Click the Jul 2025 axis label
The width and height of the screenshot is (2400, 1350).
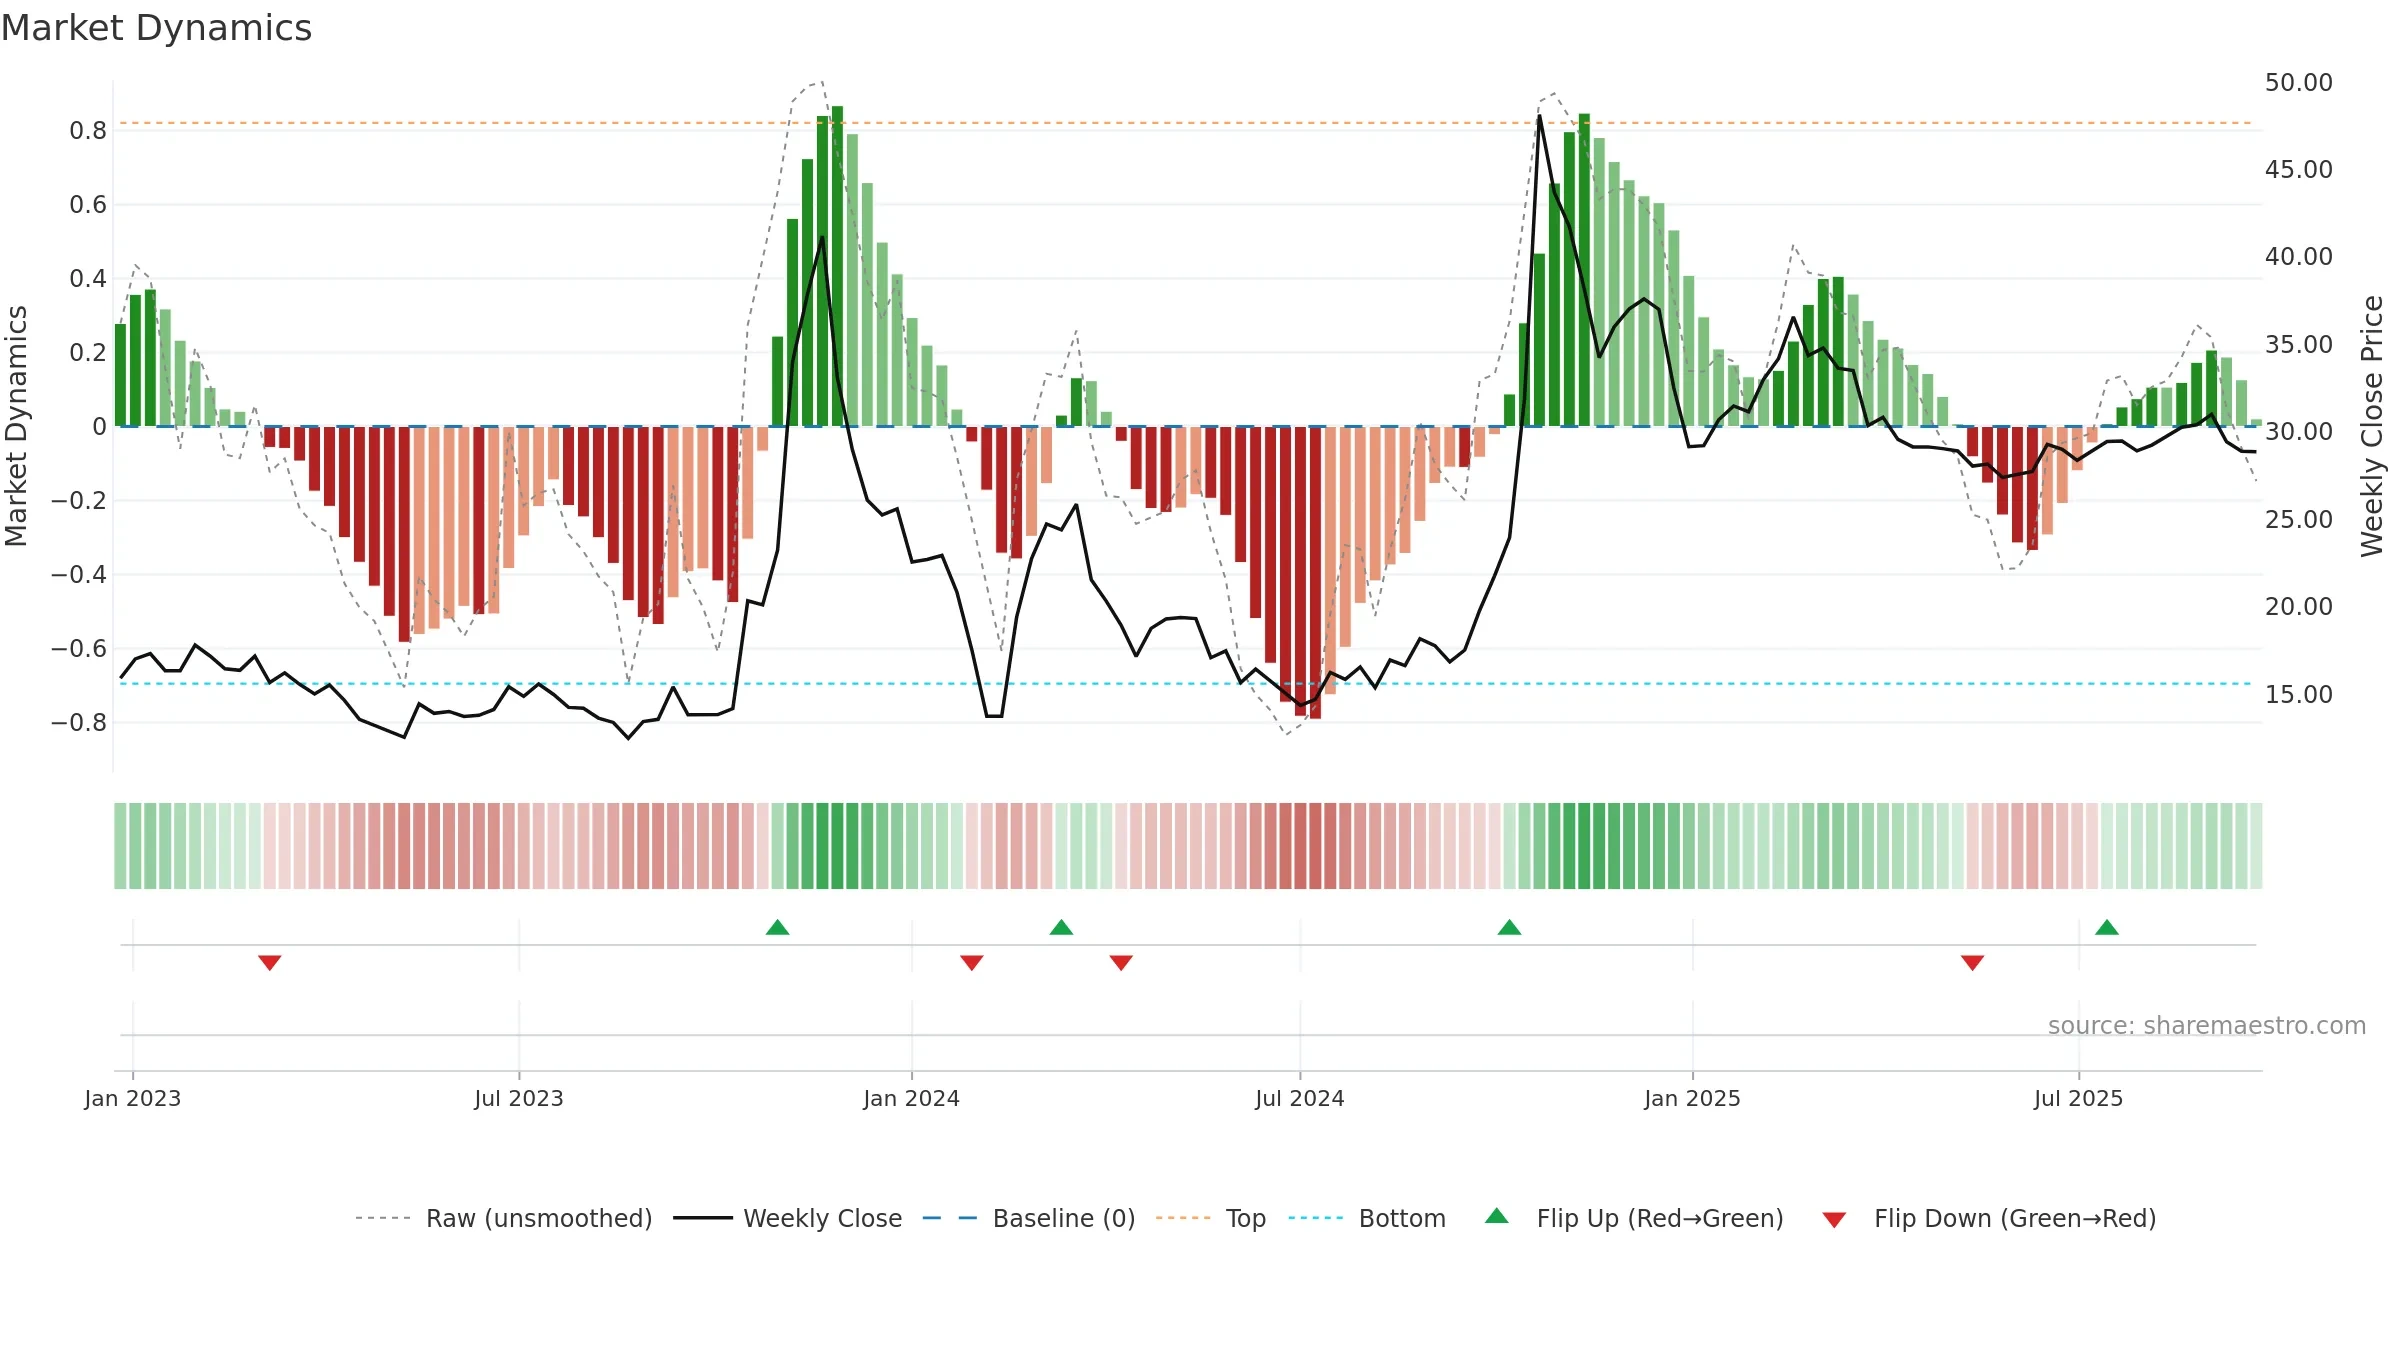[x=2078, y=1098]
